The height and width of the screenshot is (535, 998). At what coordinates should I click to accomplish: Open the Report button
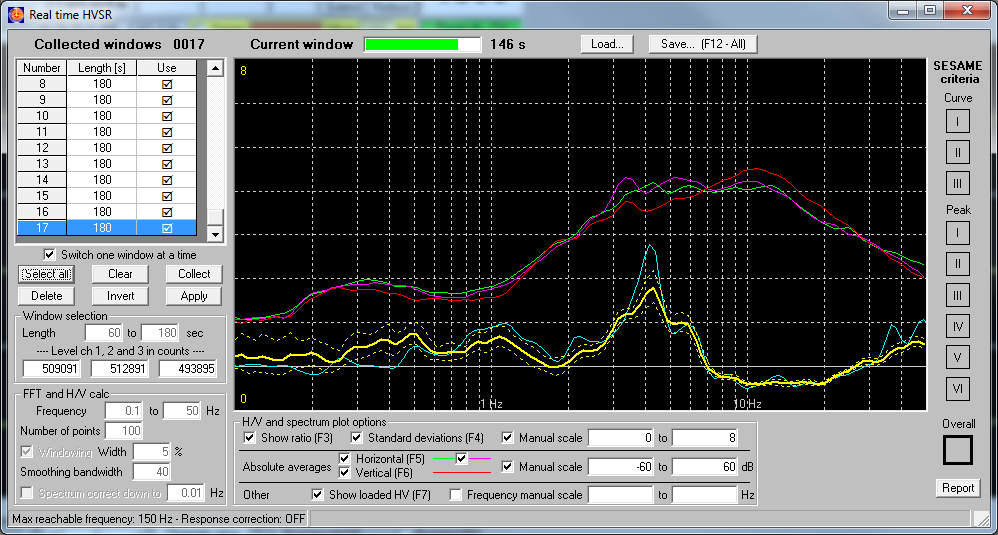point(958,488)
